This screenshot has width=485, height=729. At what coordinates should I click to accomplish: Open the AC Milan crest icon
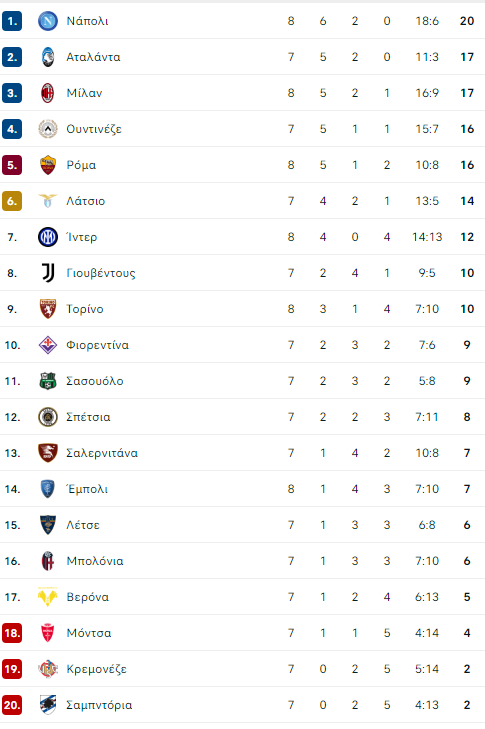(47, 93)
